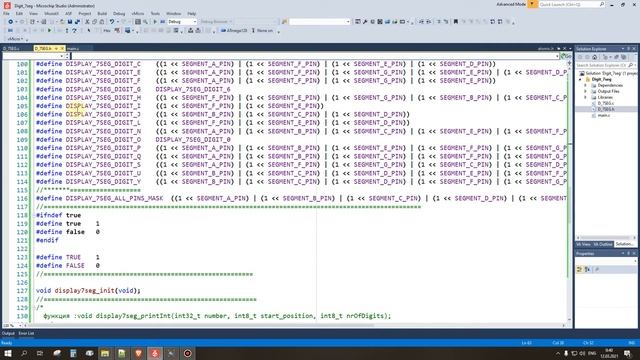Click the Save icon in toolbar
Screen dimensions: 640x360
[x=70, y=22]
